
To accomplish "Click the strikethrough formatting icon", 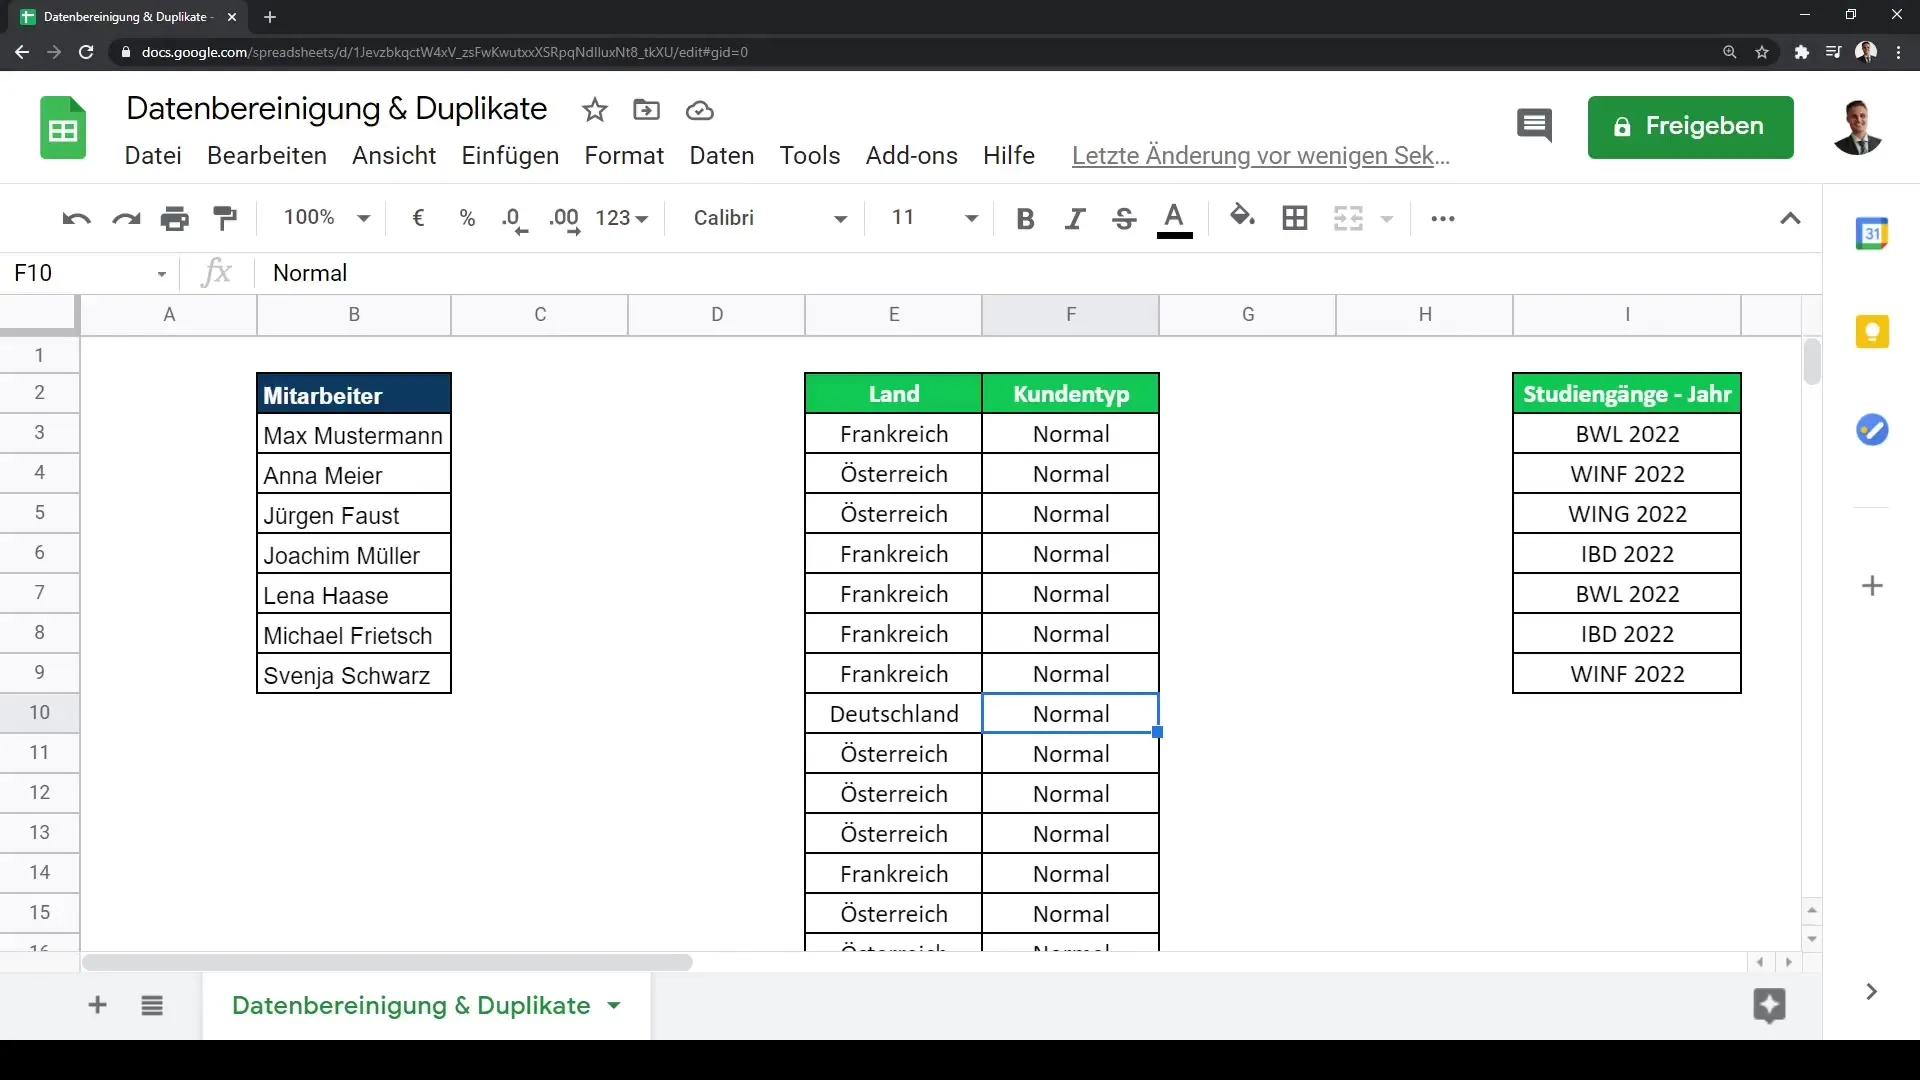I will 1125,218.
